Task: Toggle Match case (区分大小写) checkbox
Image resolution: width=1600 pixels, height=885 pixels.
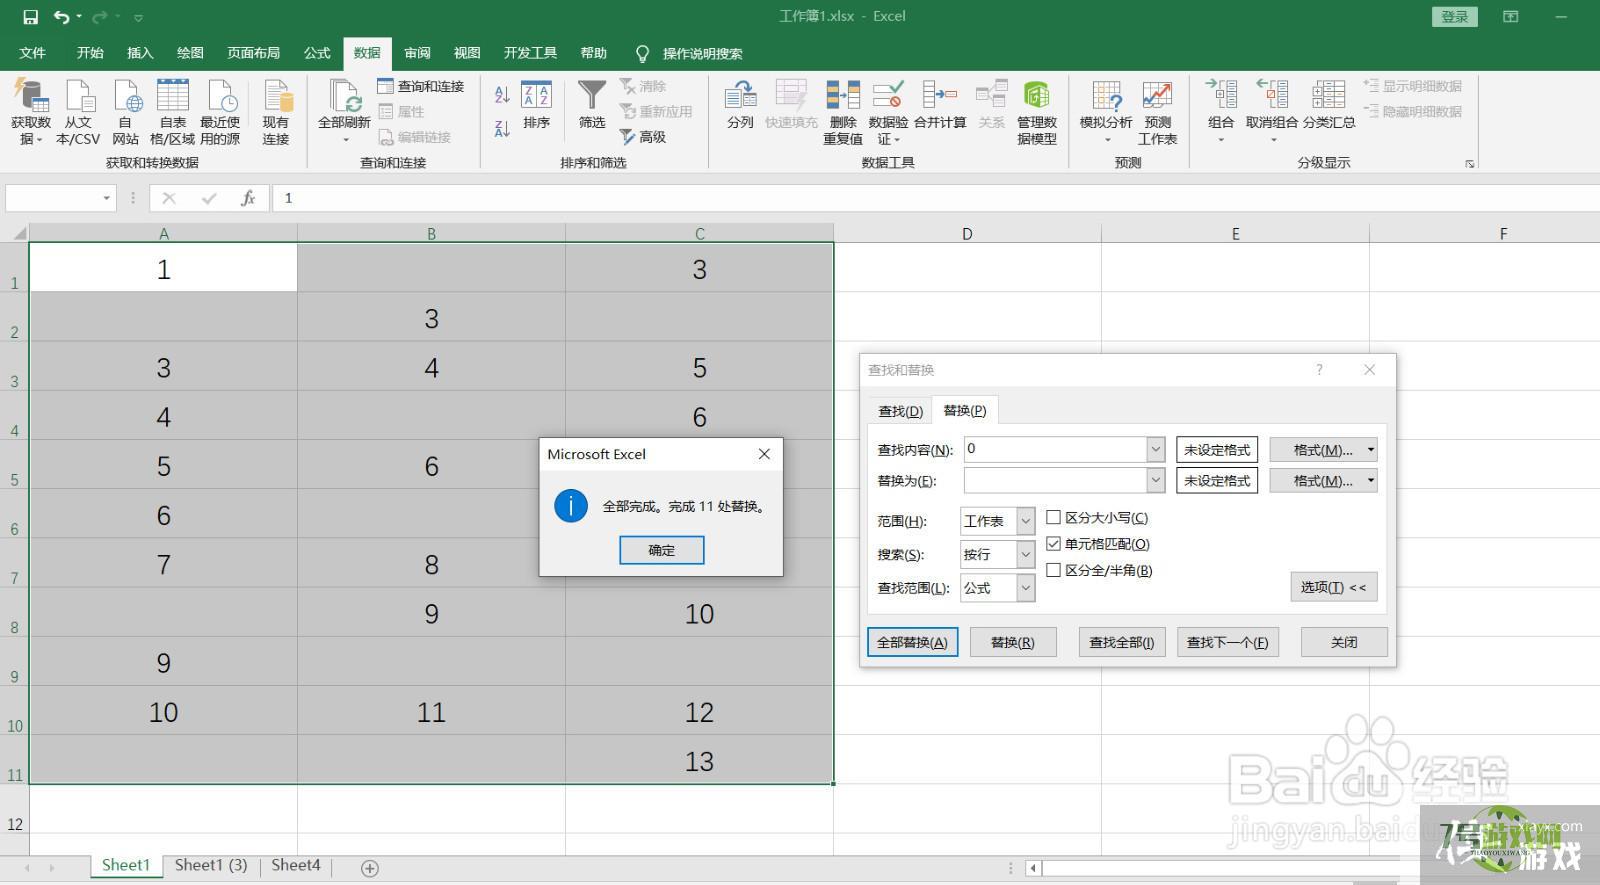Action: (1053, 517)
